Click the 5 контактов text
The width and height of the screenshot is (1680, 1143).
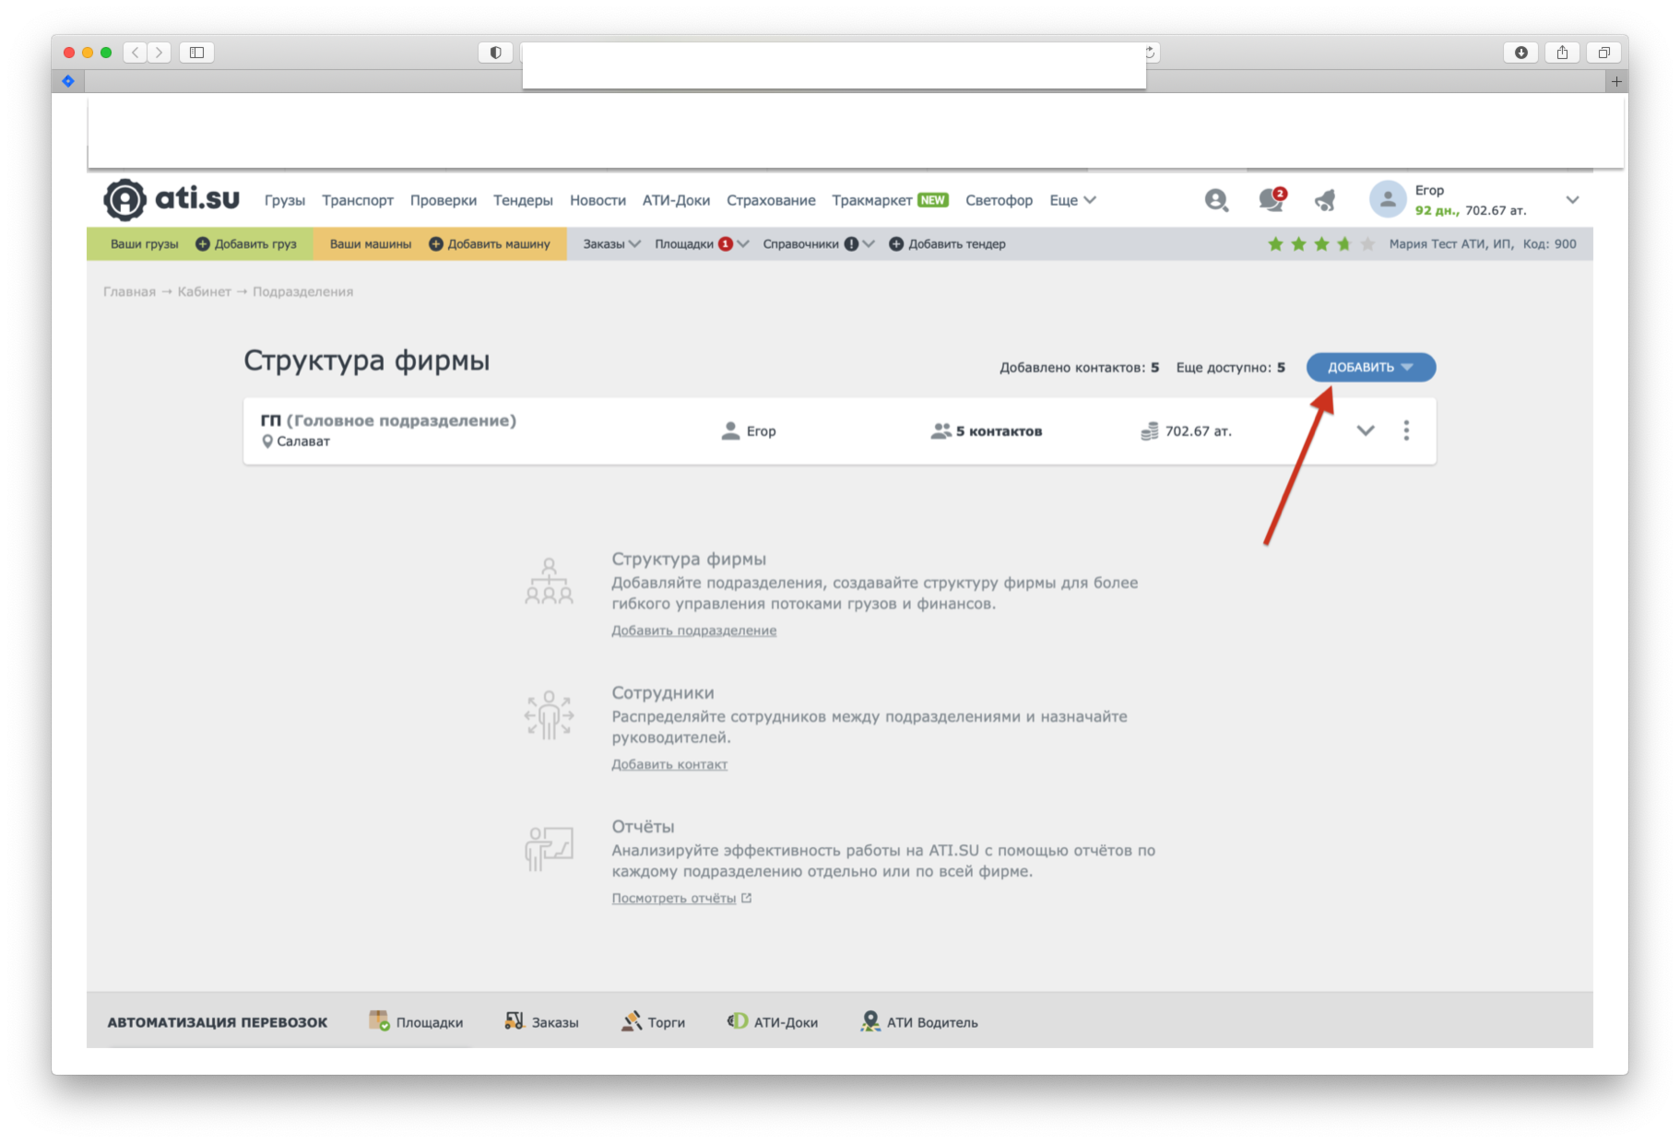pos(999,431)
